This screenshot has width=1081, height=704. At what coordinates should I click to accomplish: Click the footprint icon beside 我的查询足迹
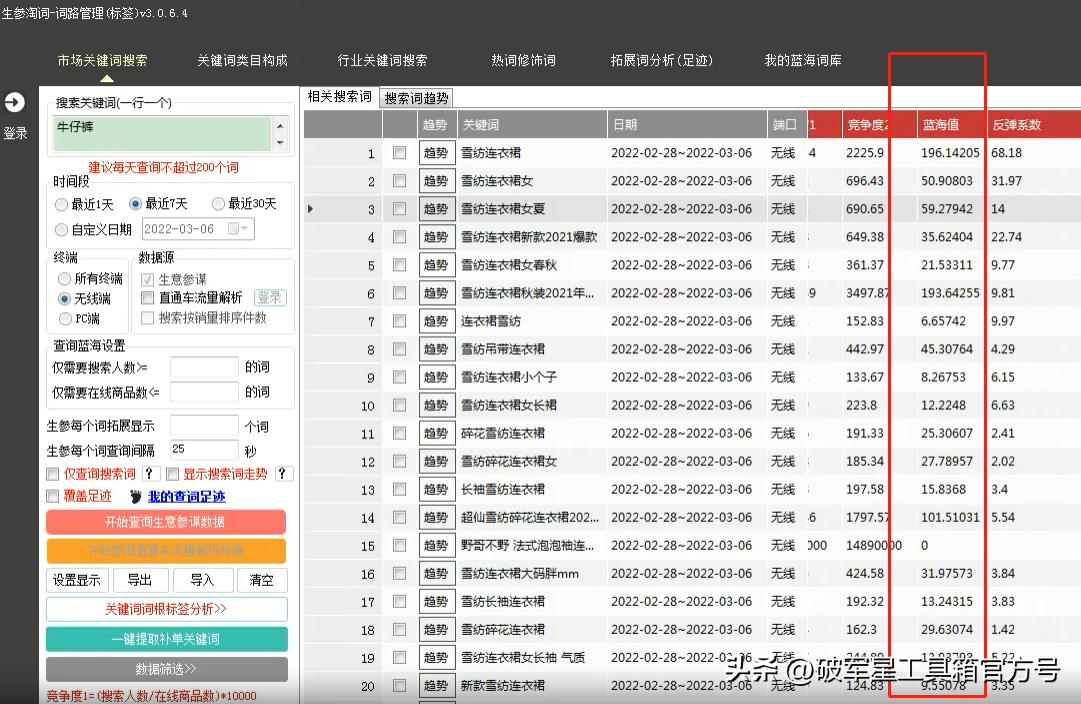point(137,496)
